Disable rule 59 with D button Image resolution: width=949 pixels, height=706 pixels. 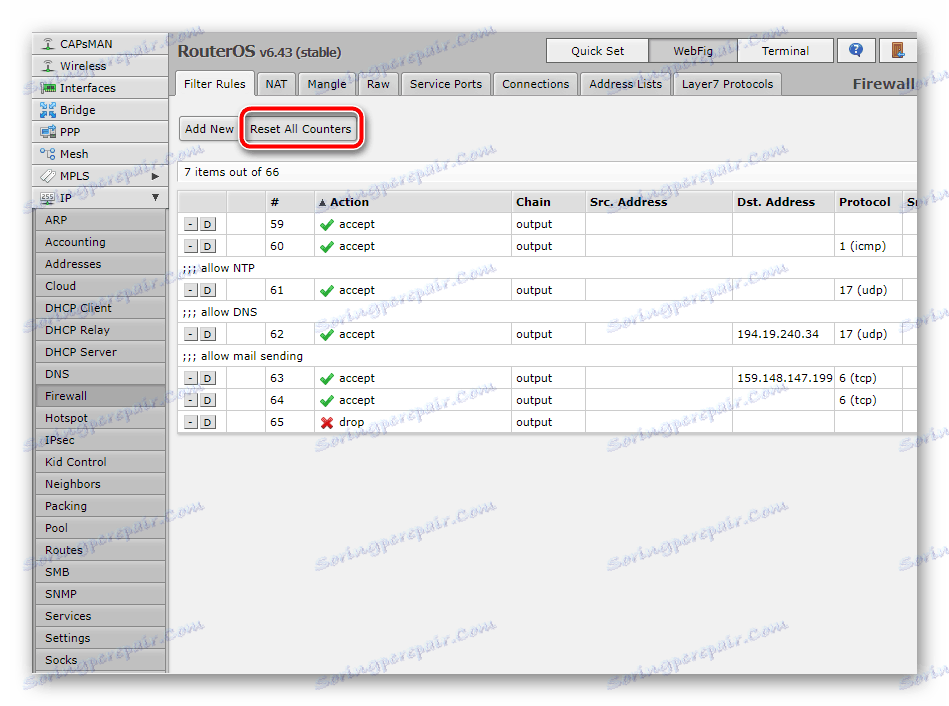207,225
